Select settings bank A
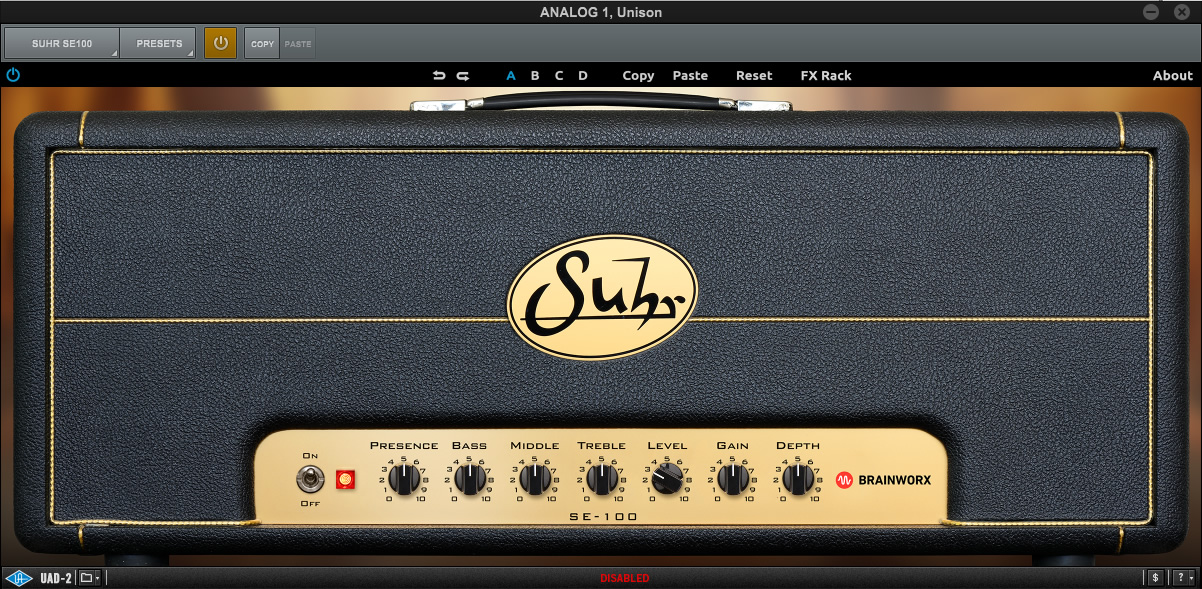The height and width of the screenshot is (589, 1202). click(x=511, y=75)
